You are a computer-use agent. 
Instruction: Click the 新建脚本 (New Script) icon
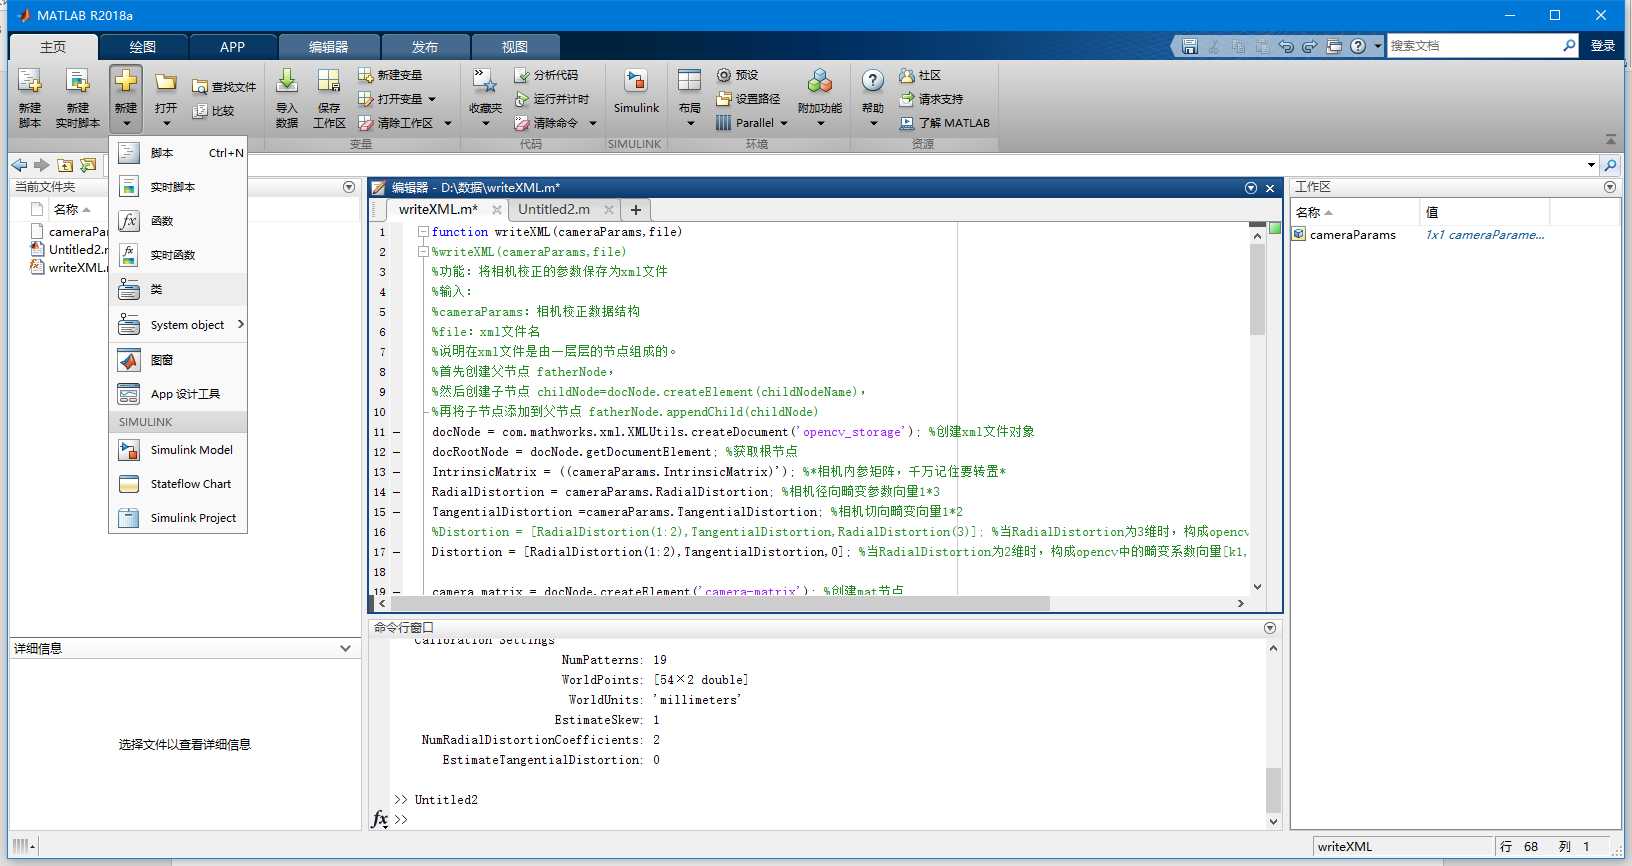pyautogui.click(x=30, y=82)
